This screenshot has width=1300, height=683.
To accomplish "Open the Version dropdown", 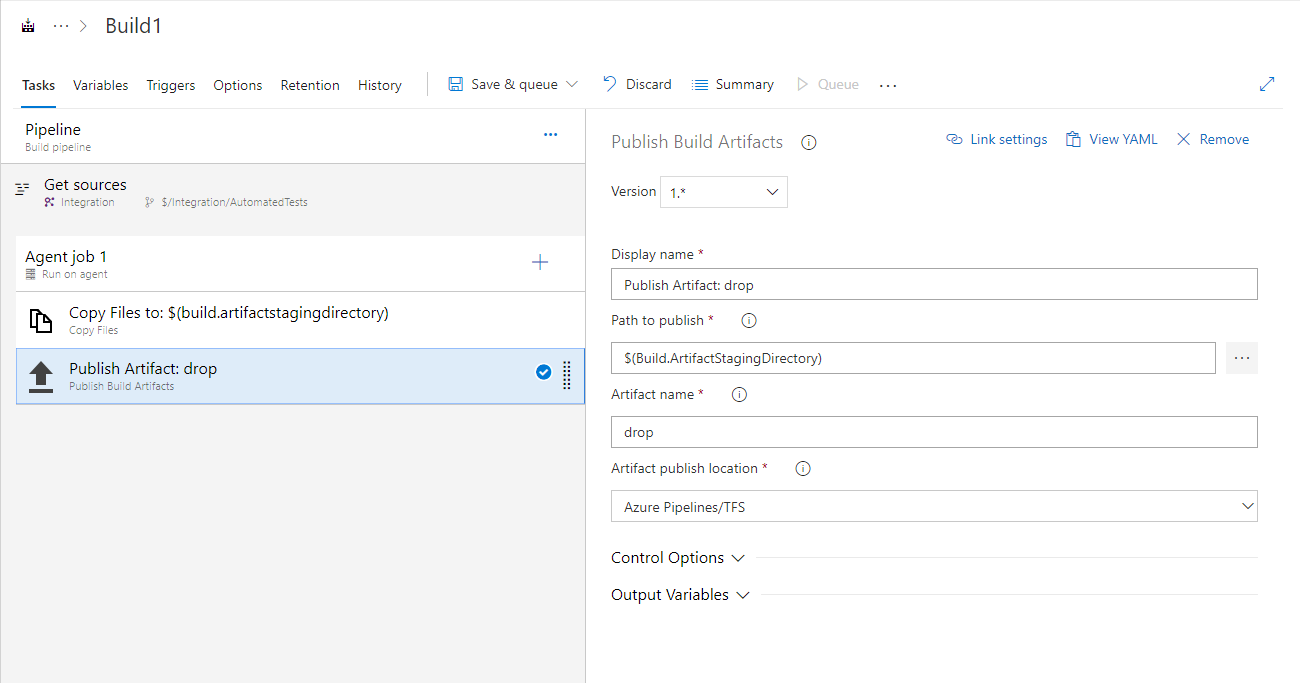I will click(723, 191).
